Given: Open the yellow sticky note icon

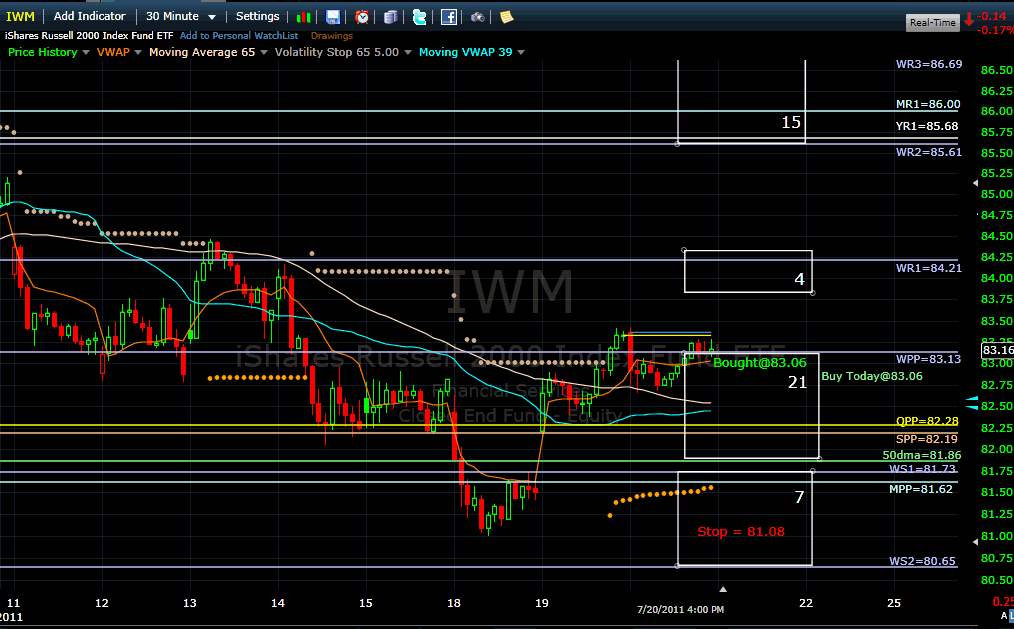Looking at the screenshot, I should tap(506, 17).
